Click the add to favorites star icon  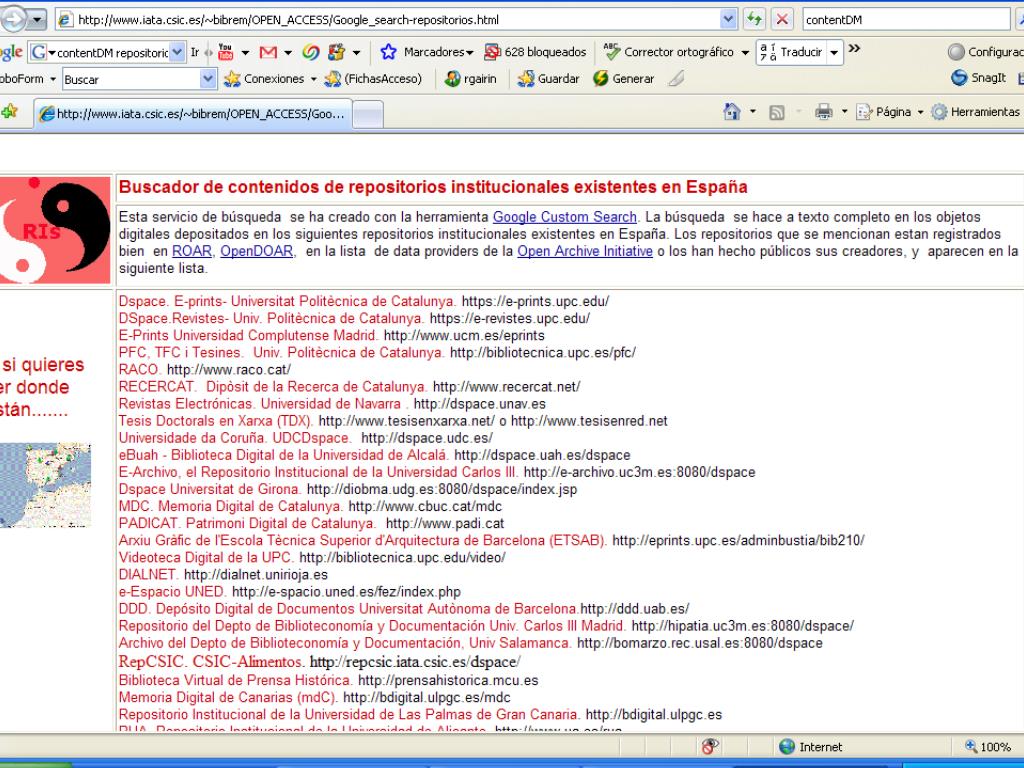pos(9,112)
